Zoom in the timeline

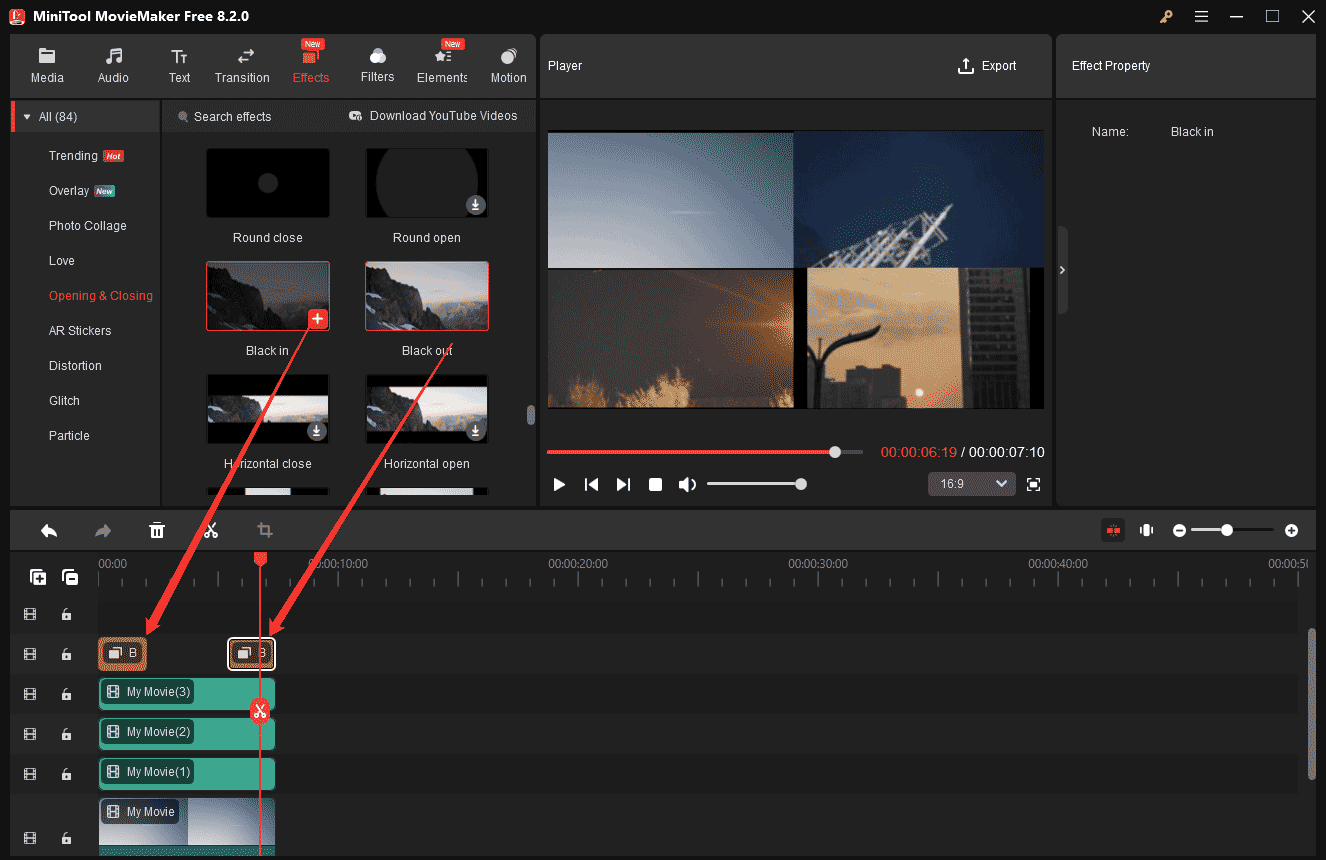tap(1292, 531)
